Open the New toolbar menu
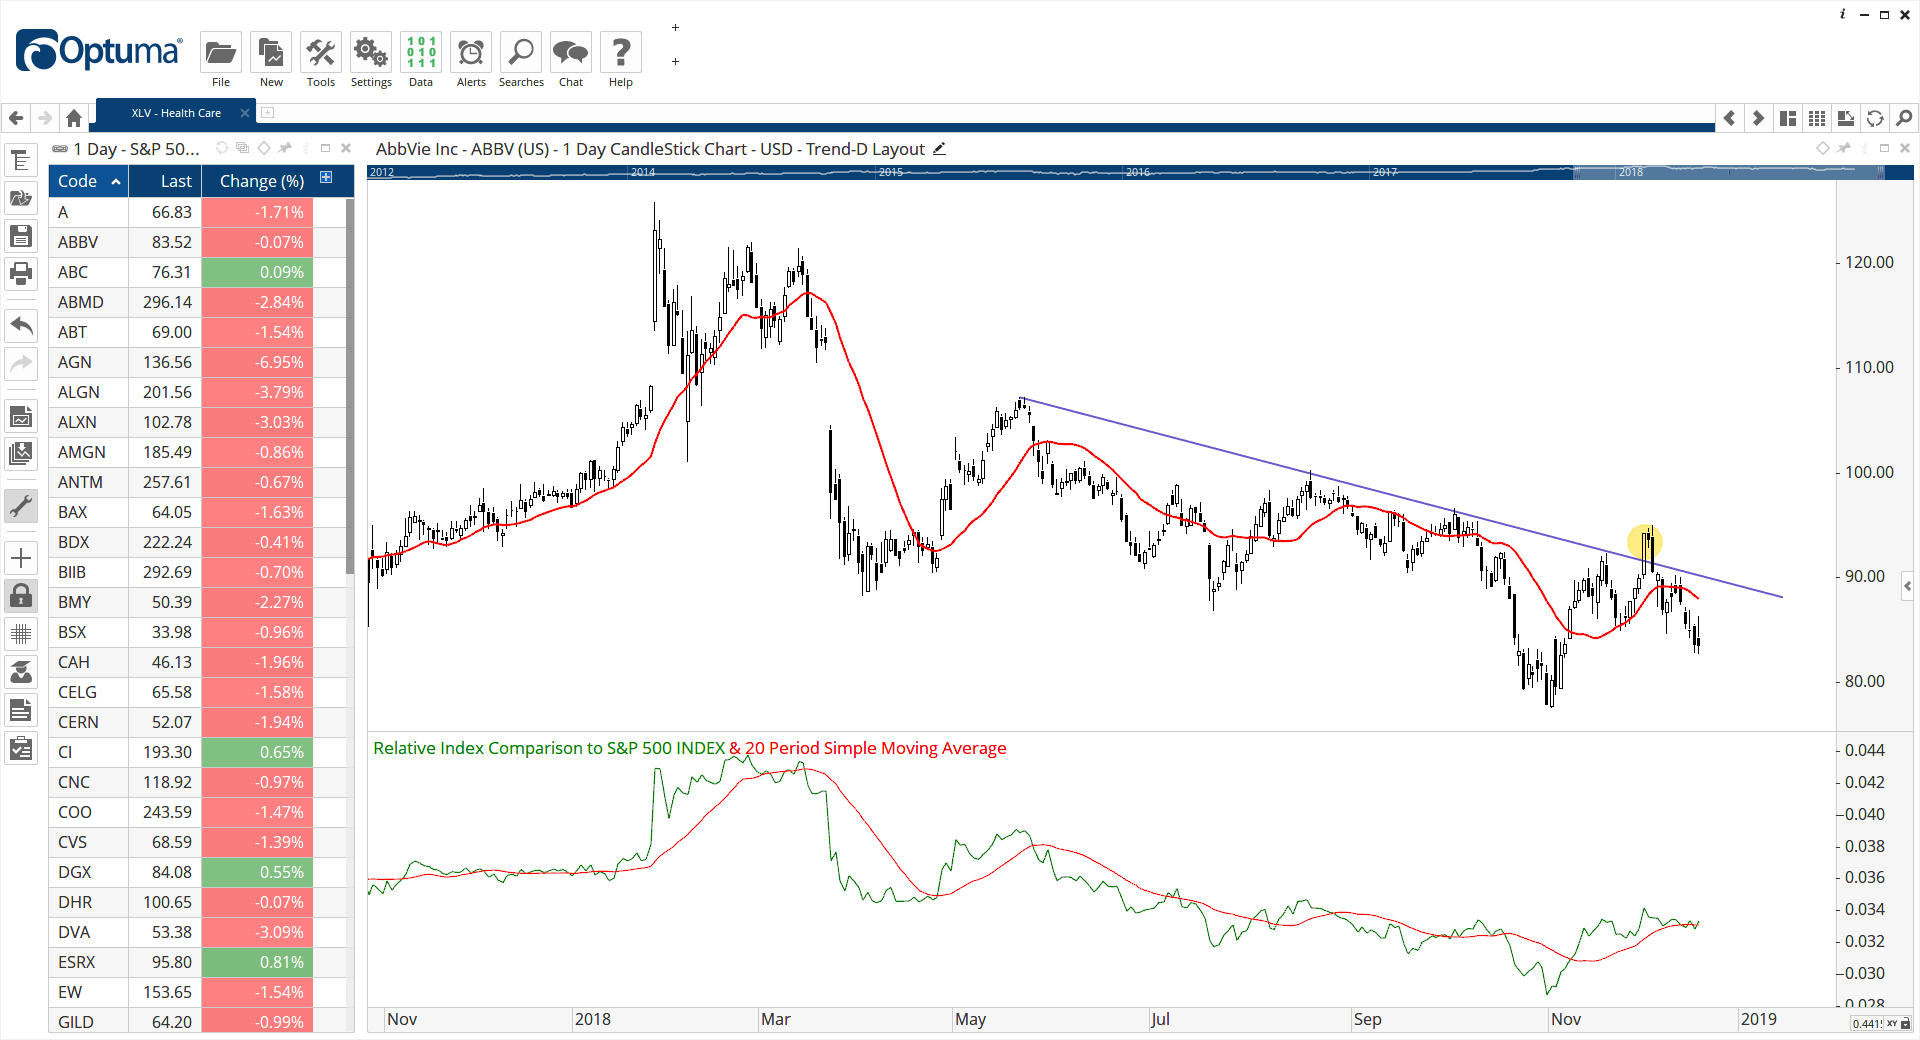Screen dimensions: 1920x1040 (x=271, y=60)
